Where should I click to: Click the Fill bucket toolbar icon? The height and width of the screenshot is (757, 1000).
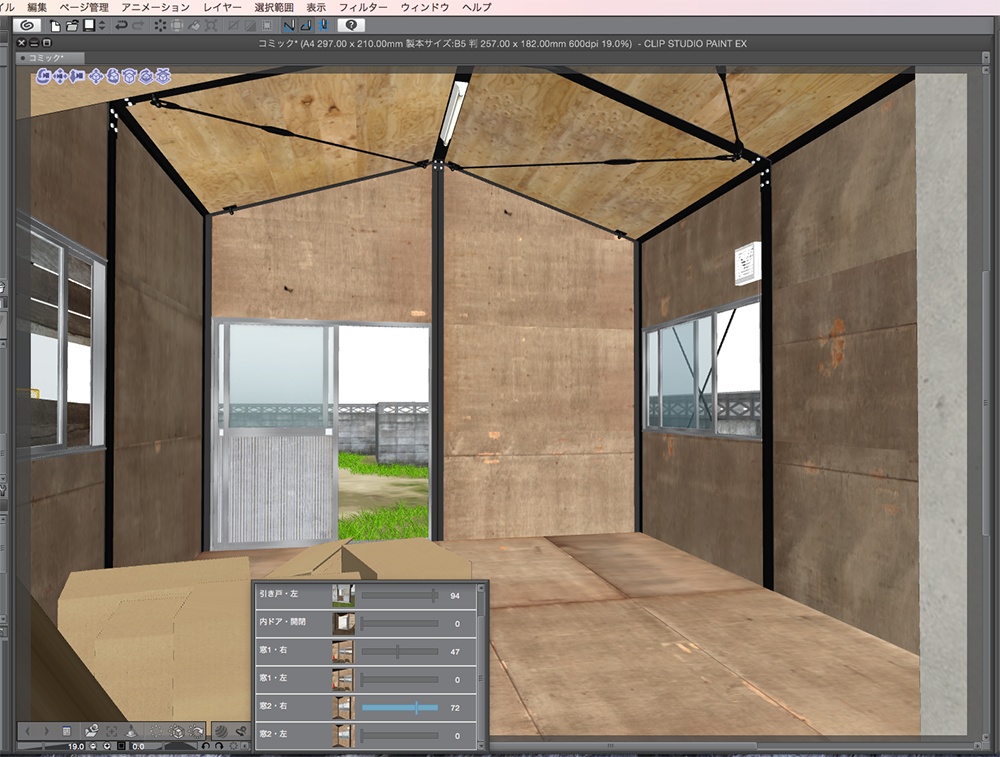tap(195, 25)
